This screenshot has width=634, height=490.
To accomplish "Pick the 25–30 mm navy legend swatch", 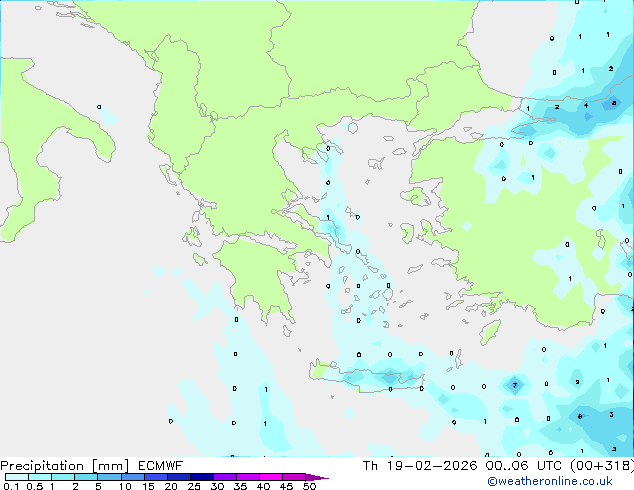I will point(201,477).
